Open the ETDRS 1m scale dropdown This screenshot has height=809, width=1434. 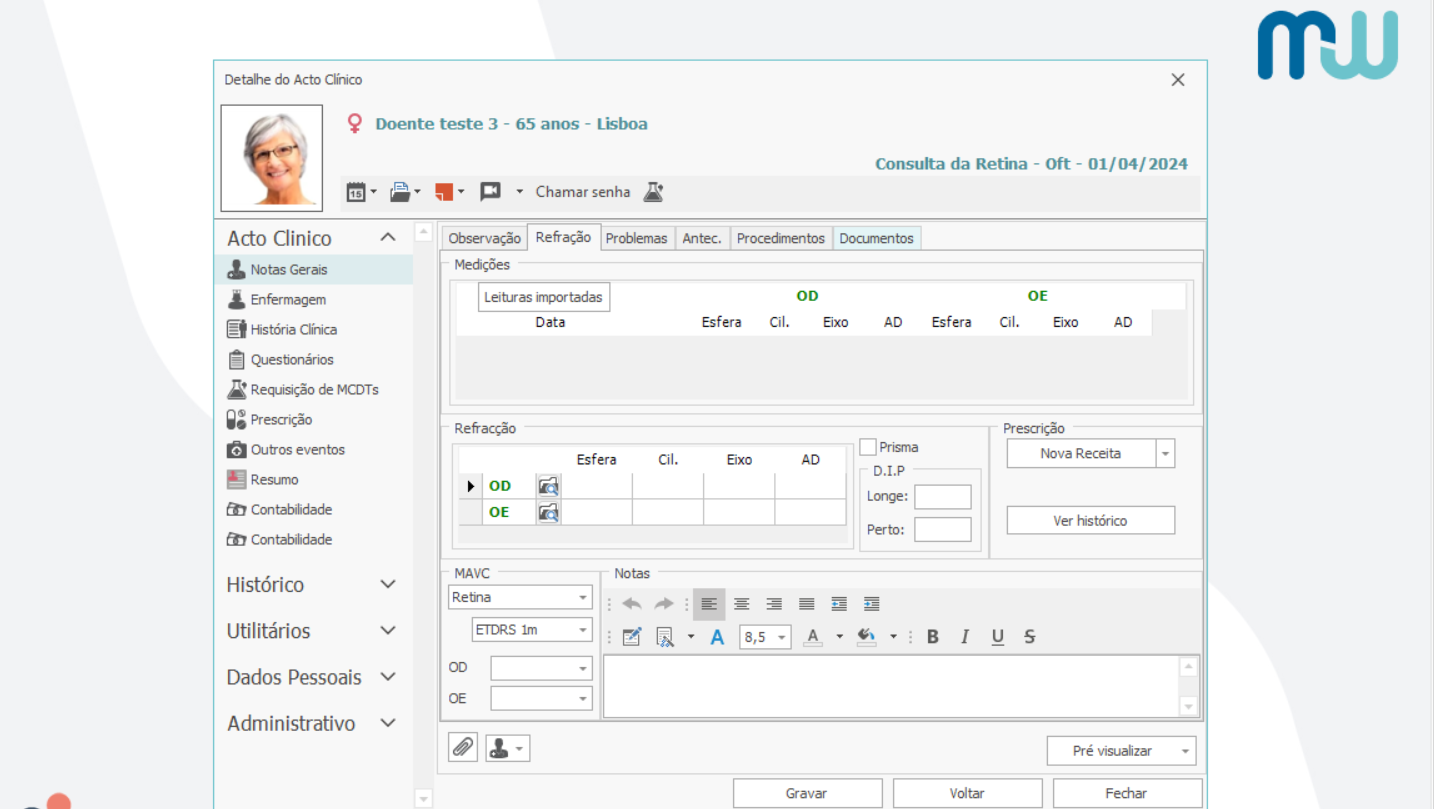[583, 630]
